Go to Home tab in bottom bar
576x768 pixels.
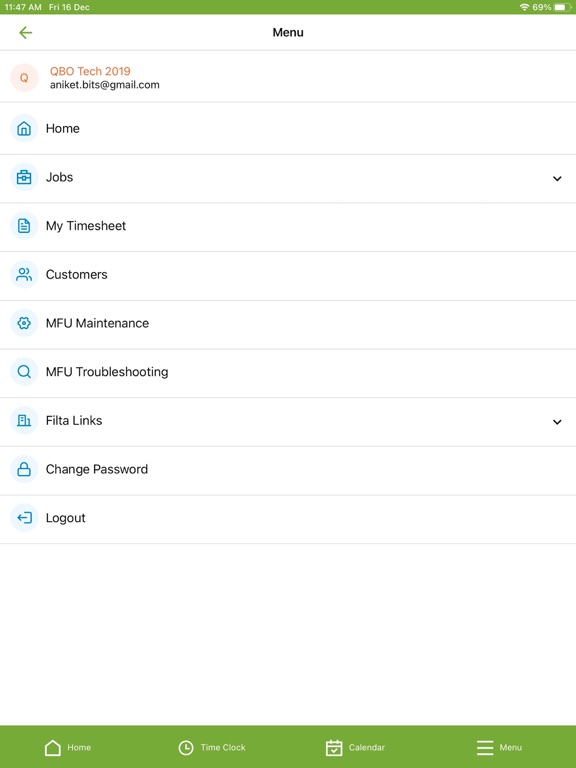click(68, 747)
